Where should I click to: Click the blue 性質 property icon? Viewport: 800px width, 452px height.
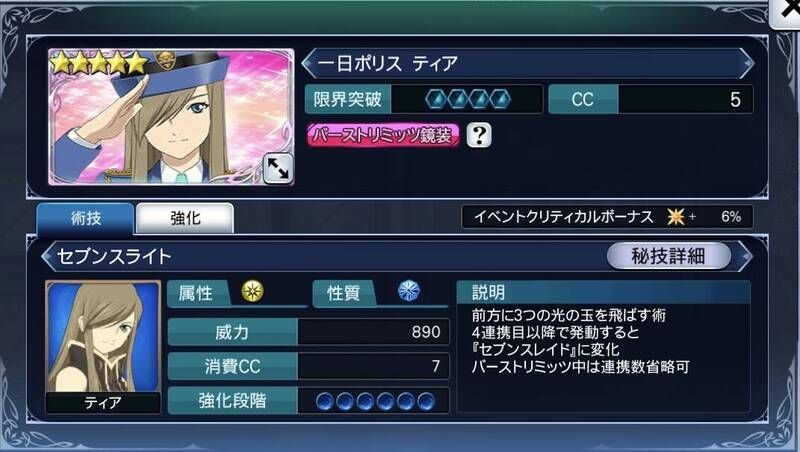coord(409,291)
